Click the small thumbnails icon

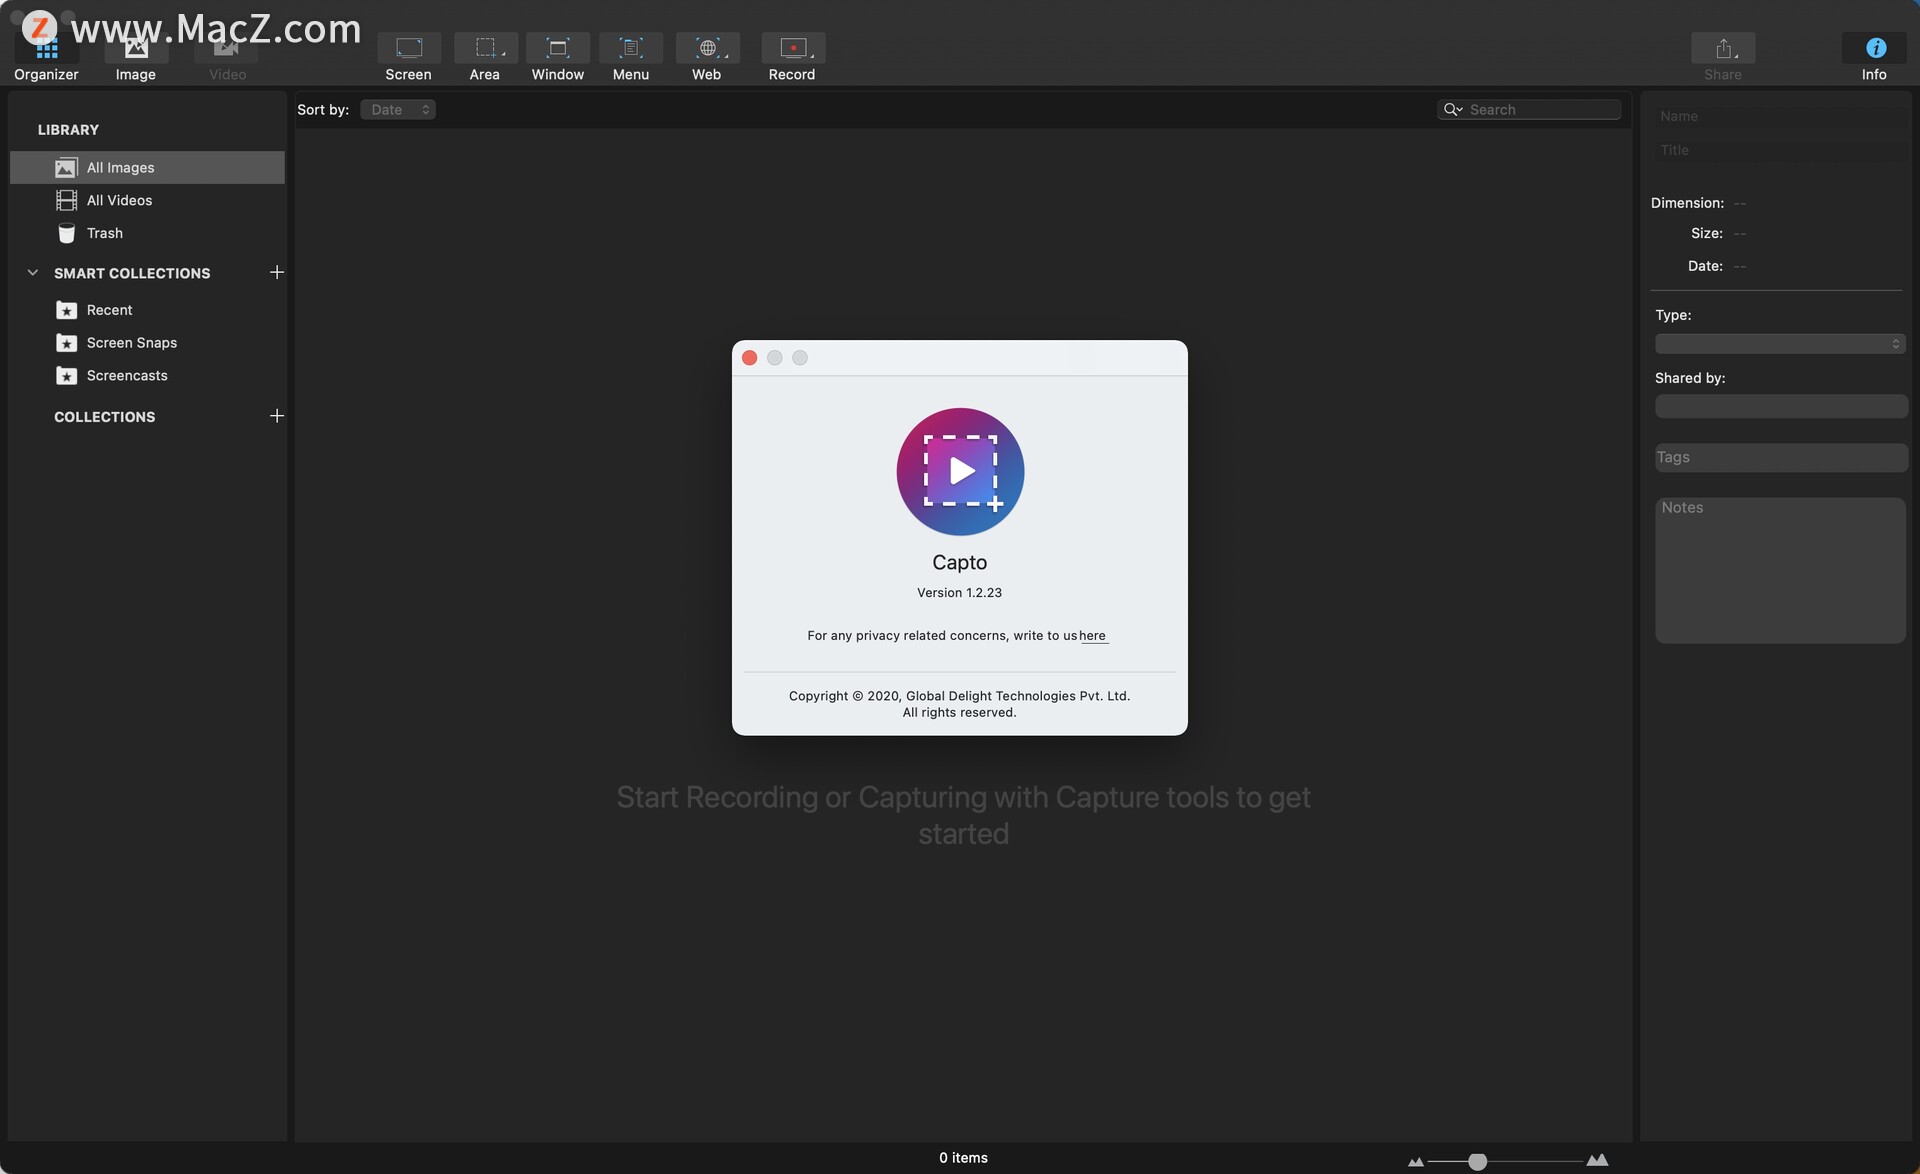(x=1415, y=1162)
